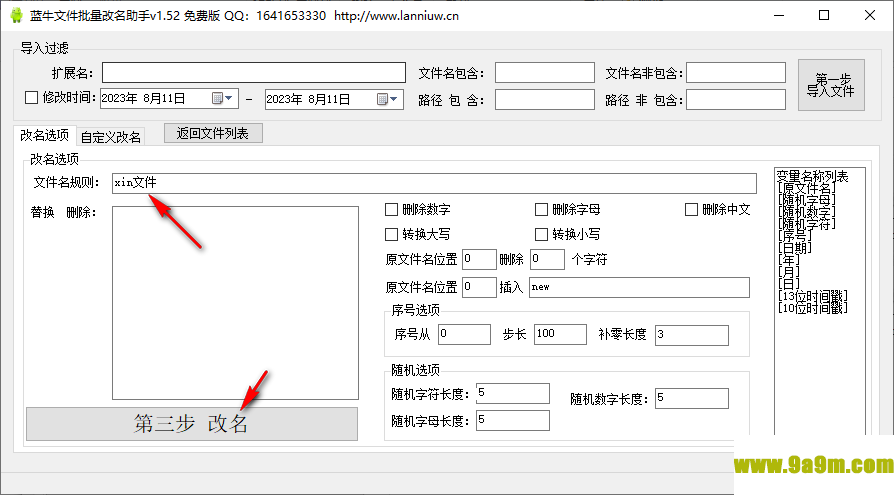Select [随机字母] in variable list
894x495 pixels.
(x=807, y=200)
